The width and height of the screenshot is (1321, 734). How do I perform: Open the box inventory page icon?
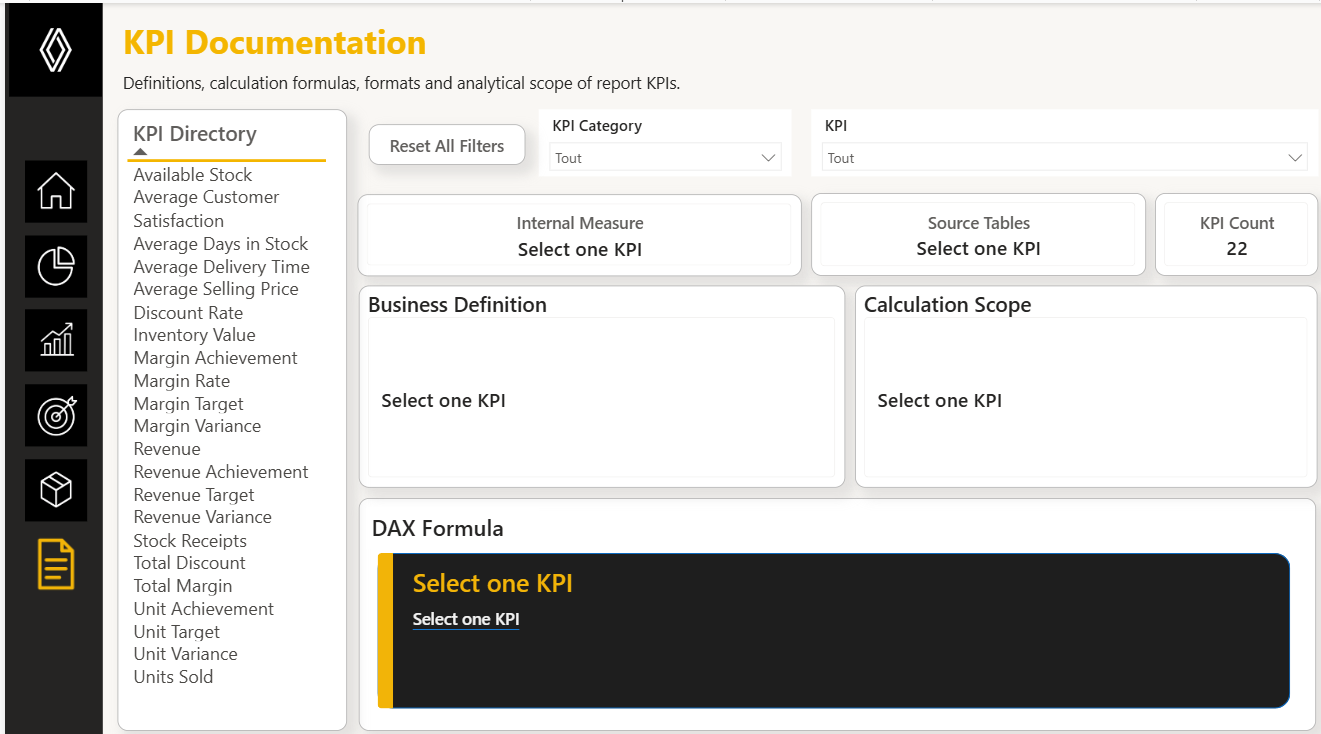(x=56, y=490)
